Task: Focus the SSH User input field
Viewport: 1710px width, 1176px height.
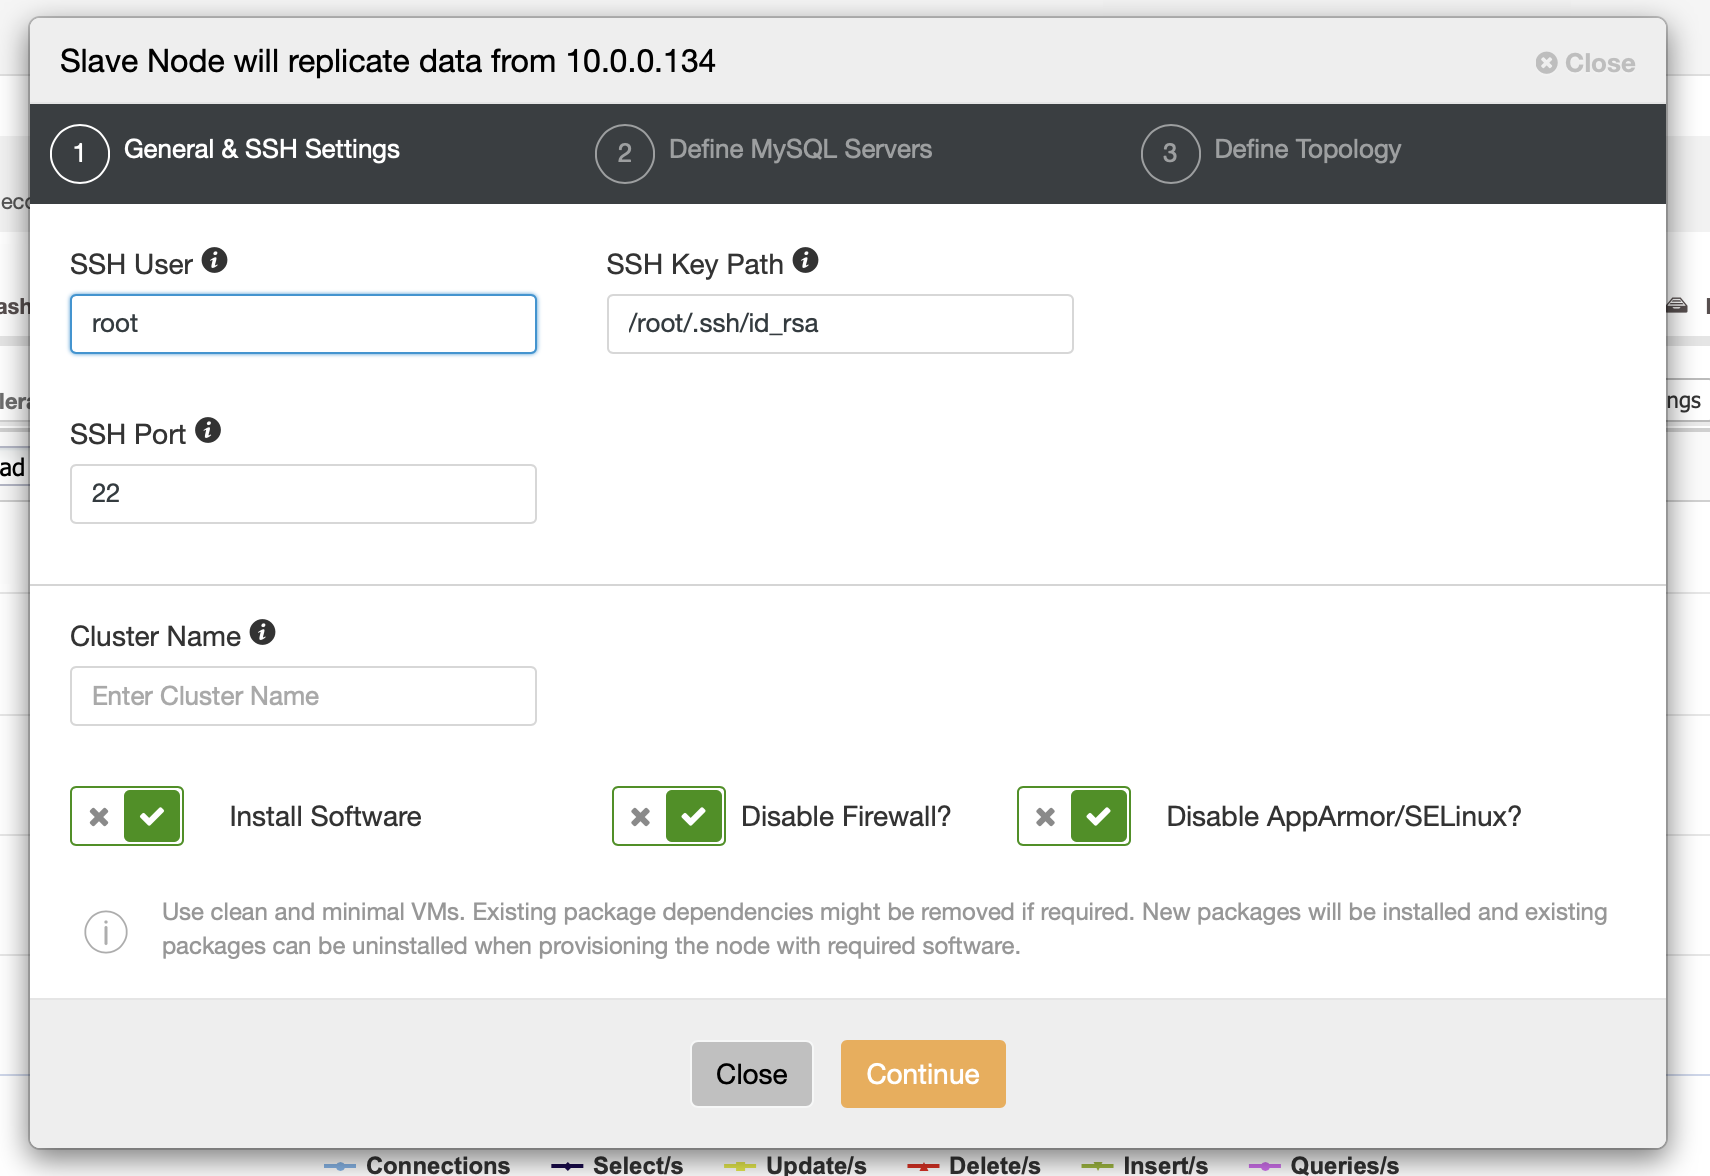Action: point(303,324)
